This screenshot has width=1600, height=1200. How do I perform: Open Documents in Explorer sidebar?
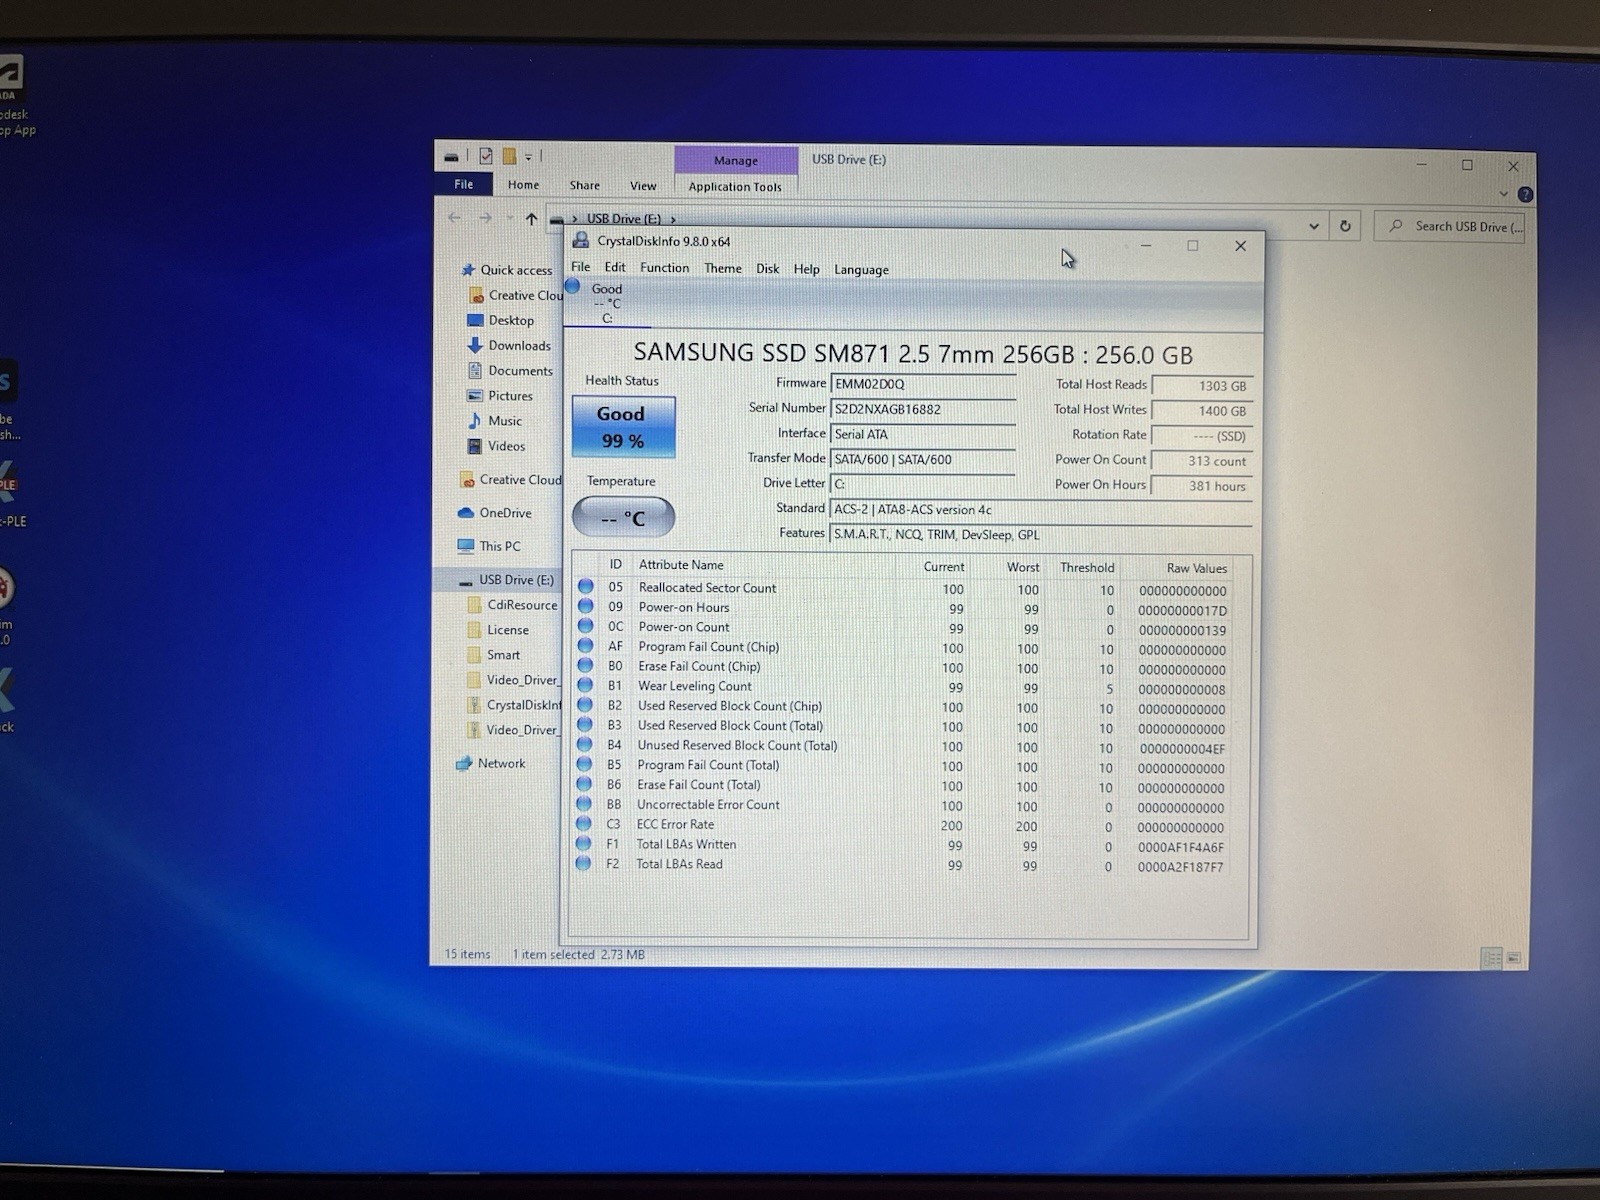[510, 370]
